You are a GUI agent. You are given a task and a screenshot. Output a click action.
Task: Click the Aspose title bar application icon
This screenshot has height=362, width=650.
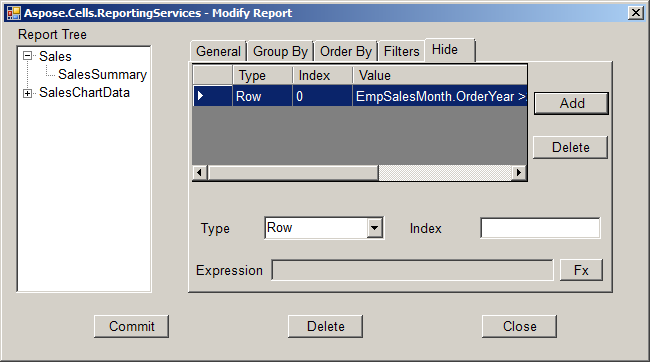tap(14, 13)
